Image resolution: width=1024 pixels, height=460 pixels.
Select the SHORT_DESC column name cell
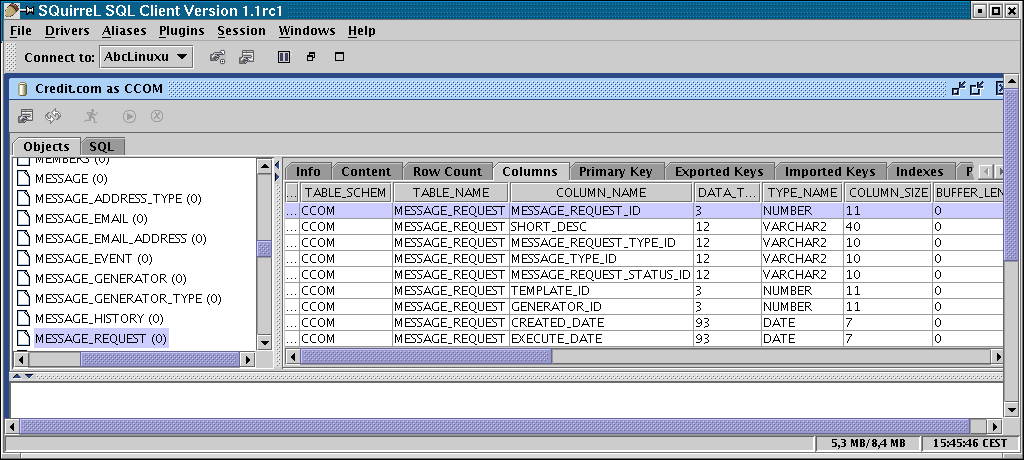[601, 227]
